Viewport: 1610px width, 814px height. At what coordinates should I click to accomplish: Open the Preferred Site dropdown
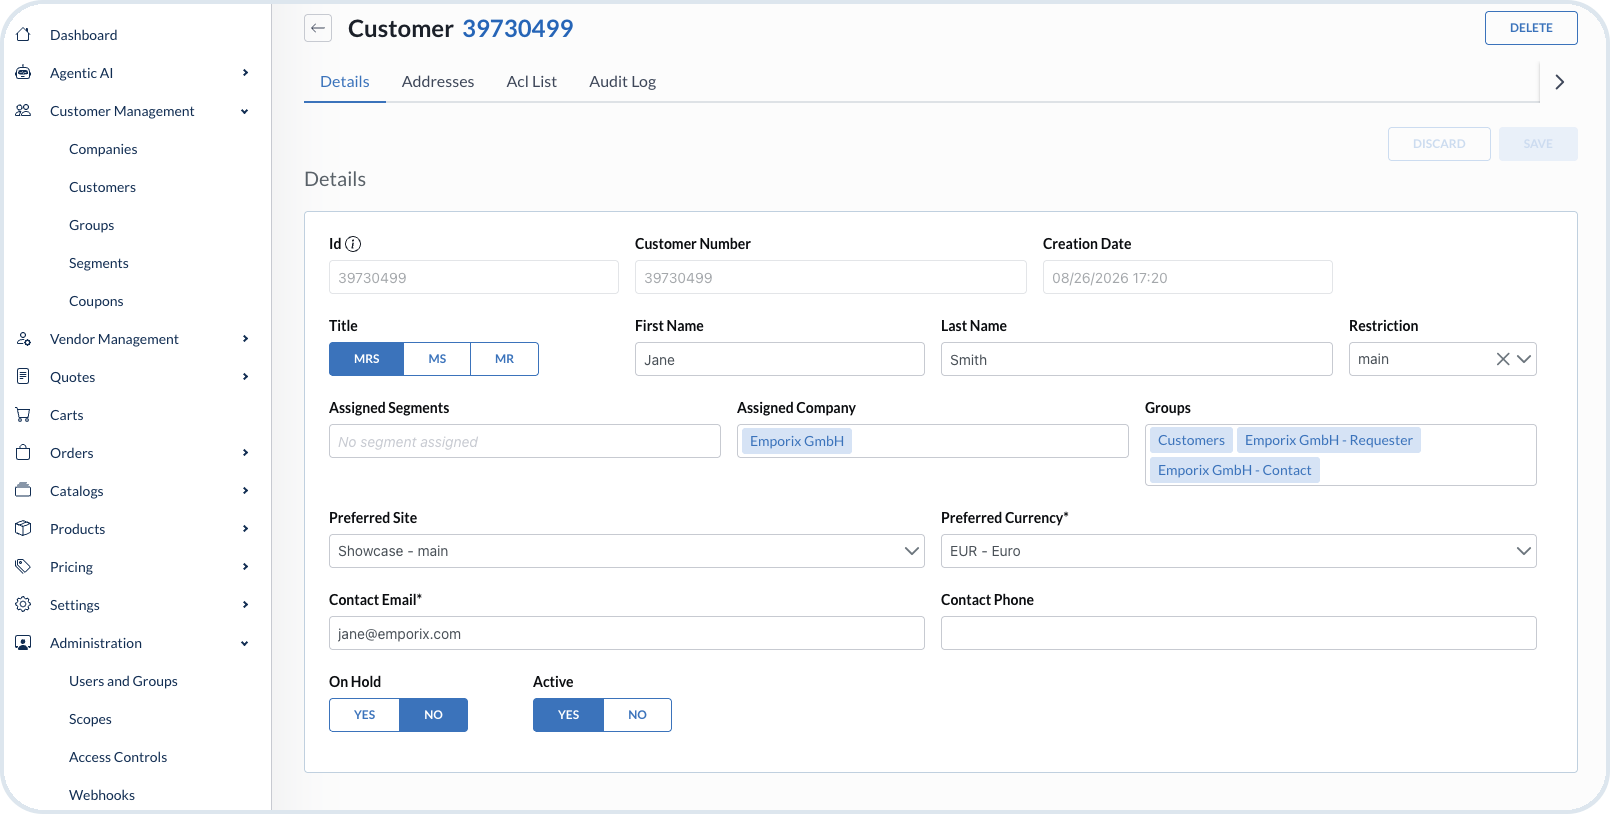(x=626, y=551)
